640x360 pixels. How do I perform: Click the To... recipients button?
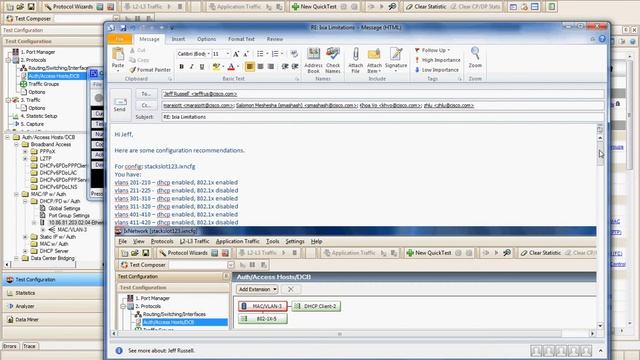(x=146, y=94)
